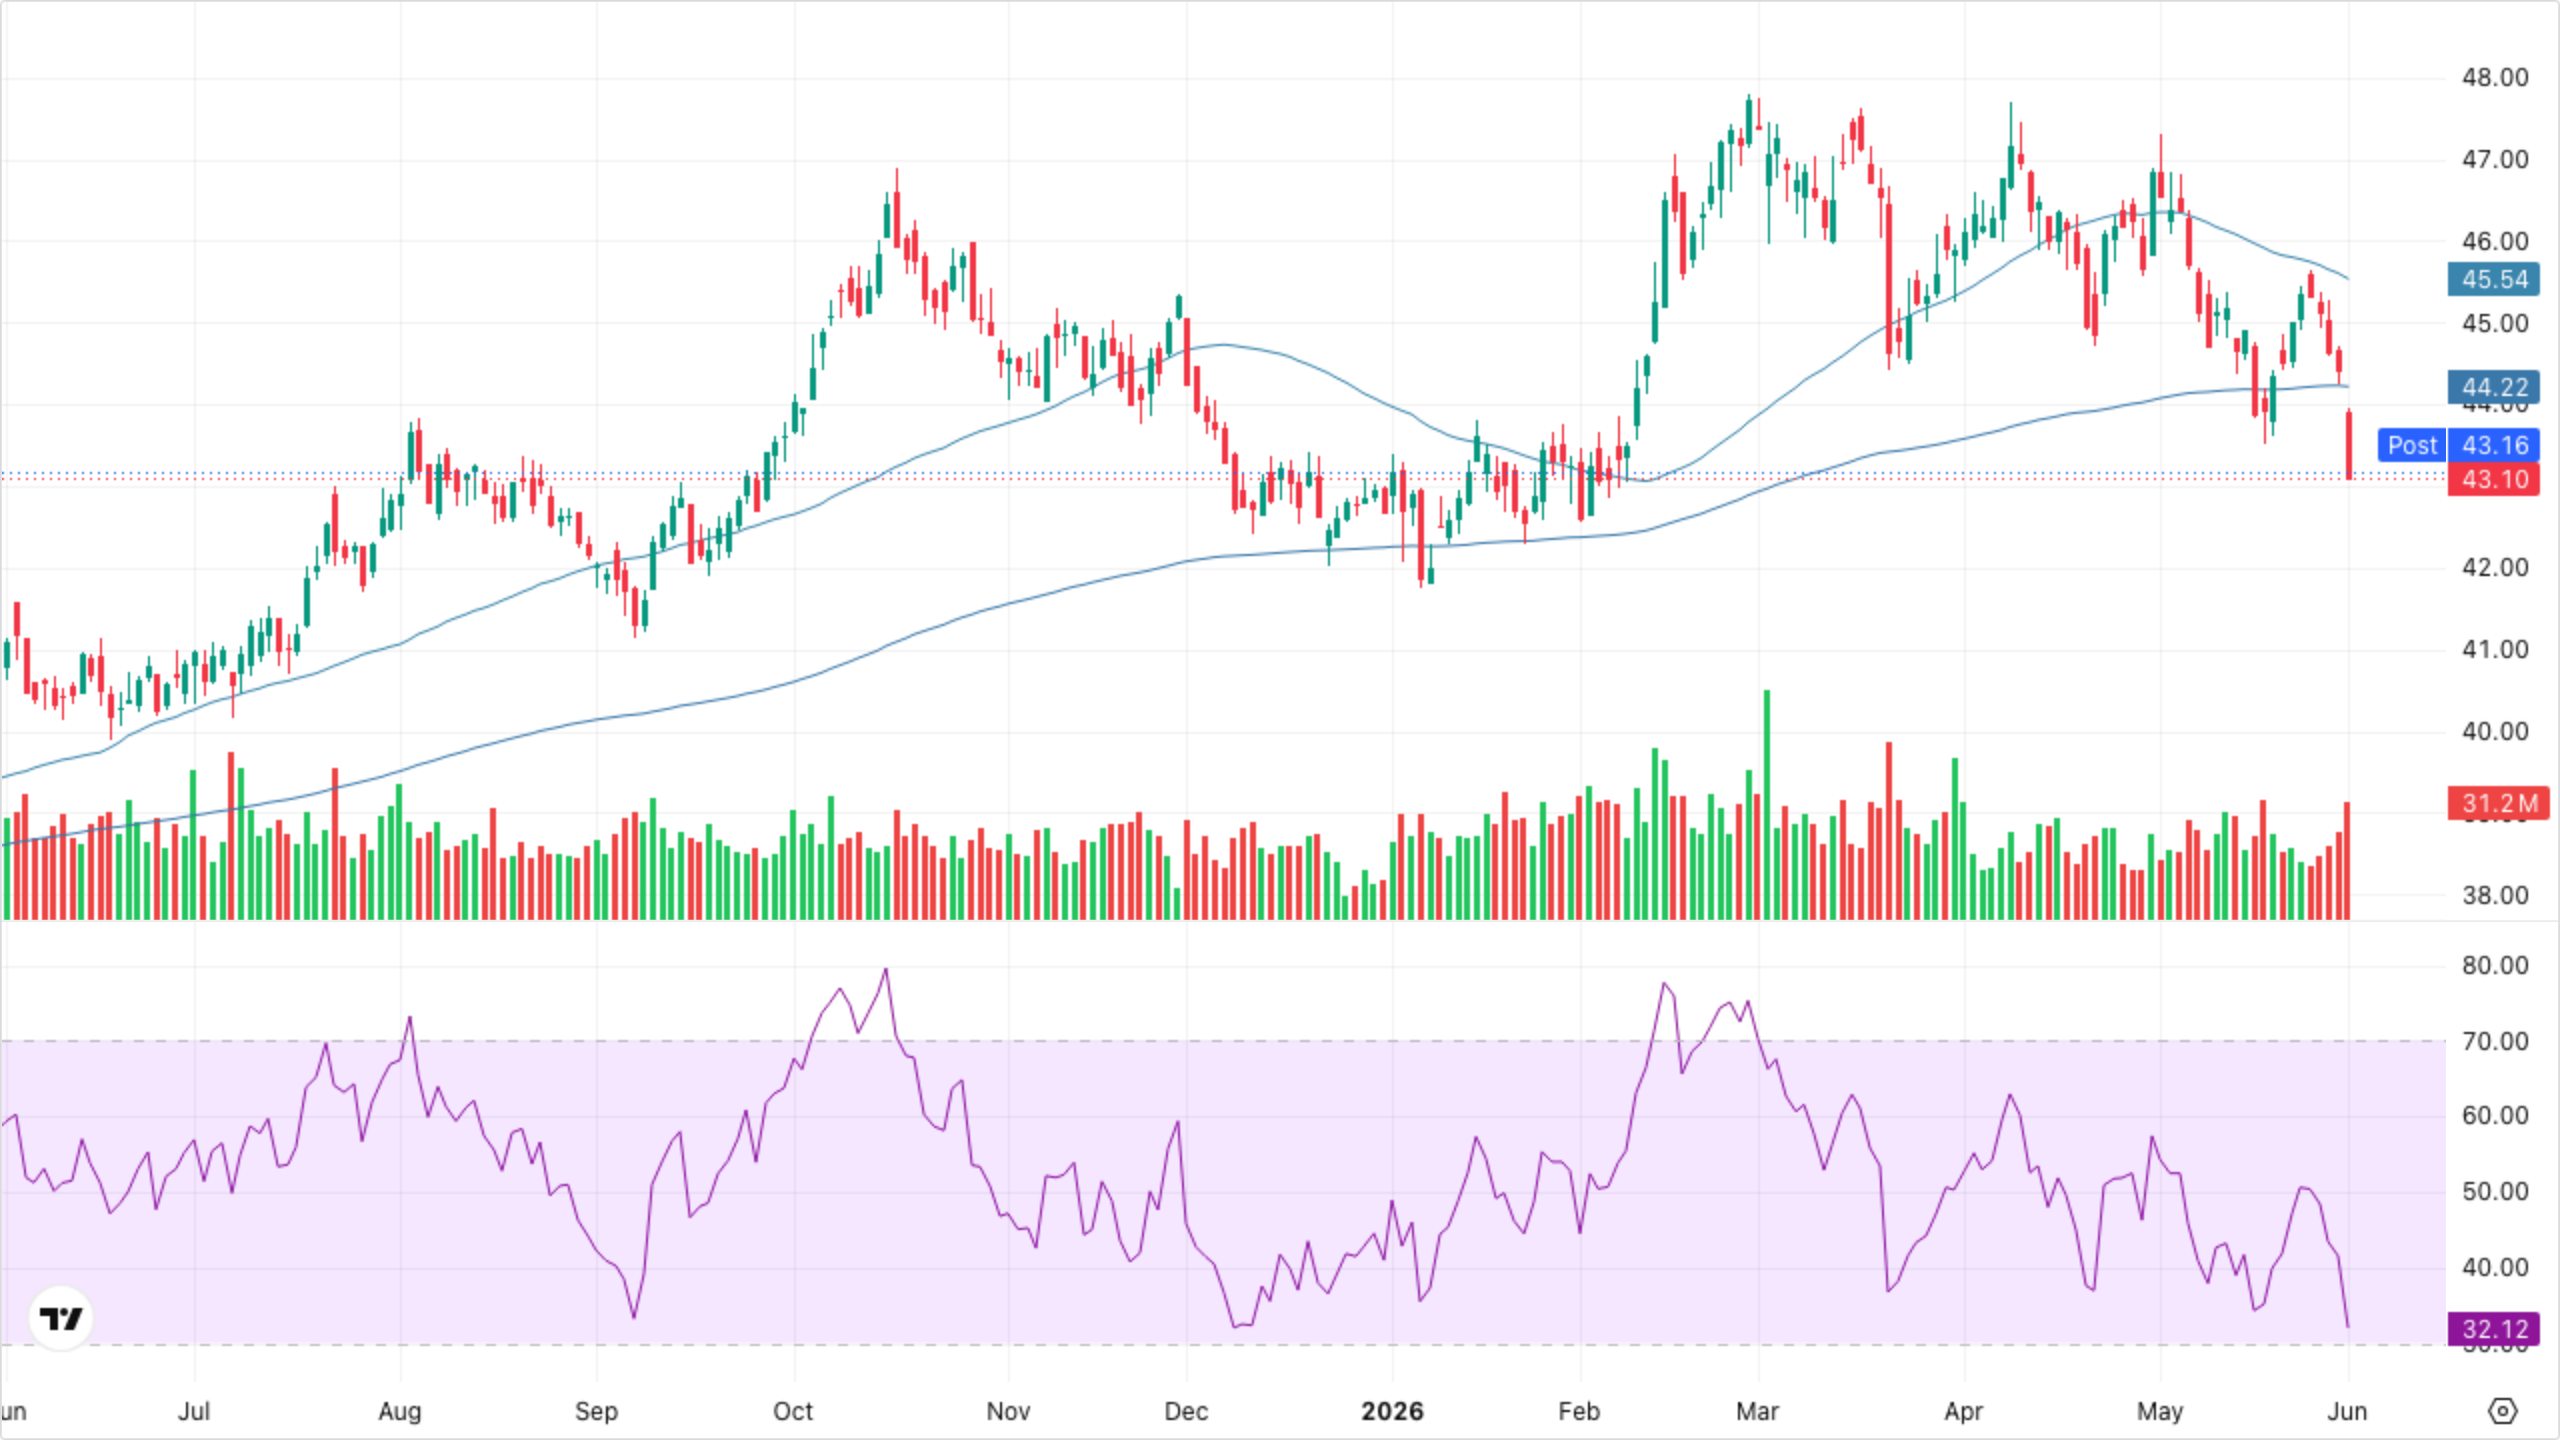The width and height of the screenshot is (2560, 1440).
Task: Open the TradingView logo at bottom left
Action: coord(61,1318)
